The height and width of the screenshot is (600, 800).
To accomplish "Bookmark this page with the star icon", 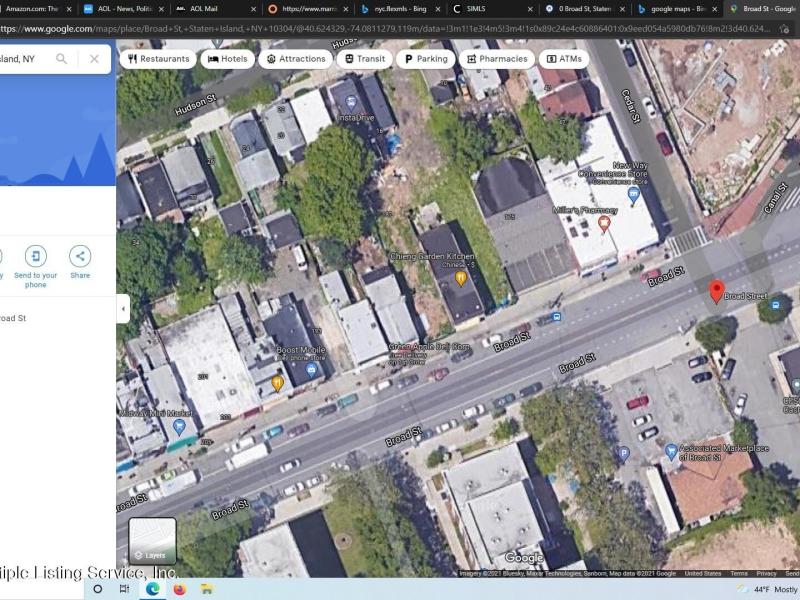I will point(784,29).
